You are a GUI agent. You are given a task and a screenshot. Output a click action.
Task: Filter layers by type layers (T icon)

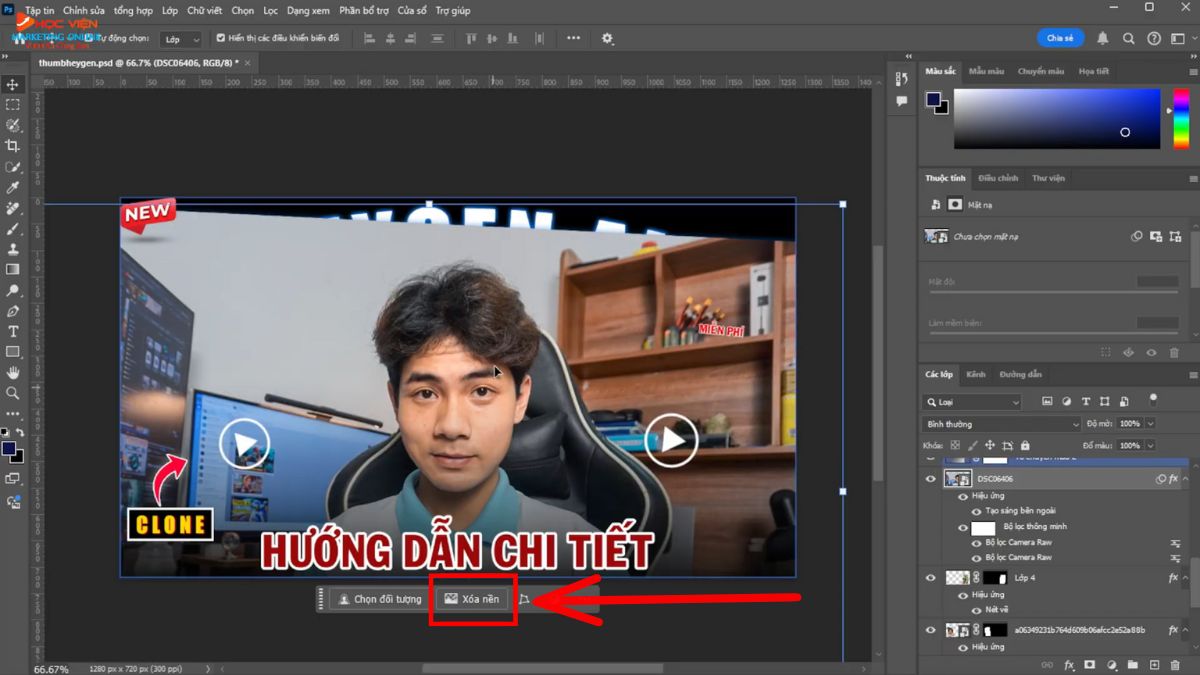(1086, 401)
